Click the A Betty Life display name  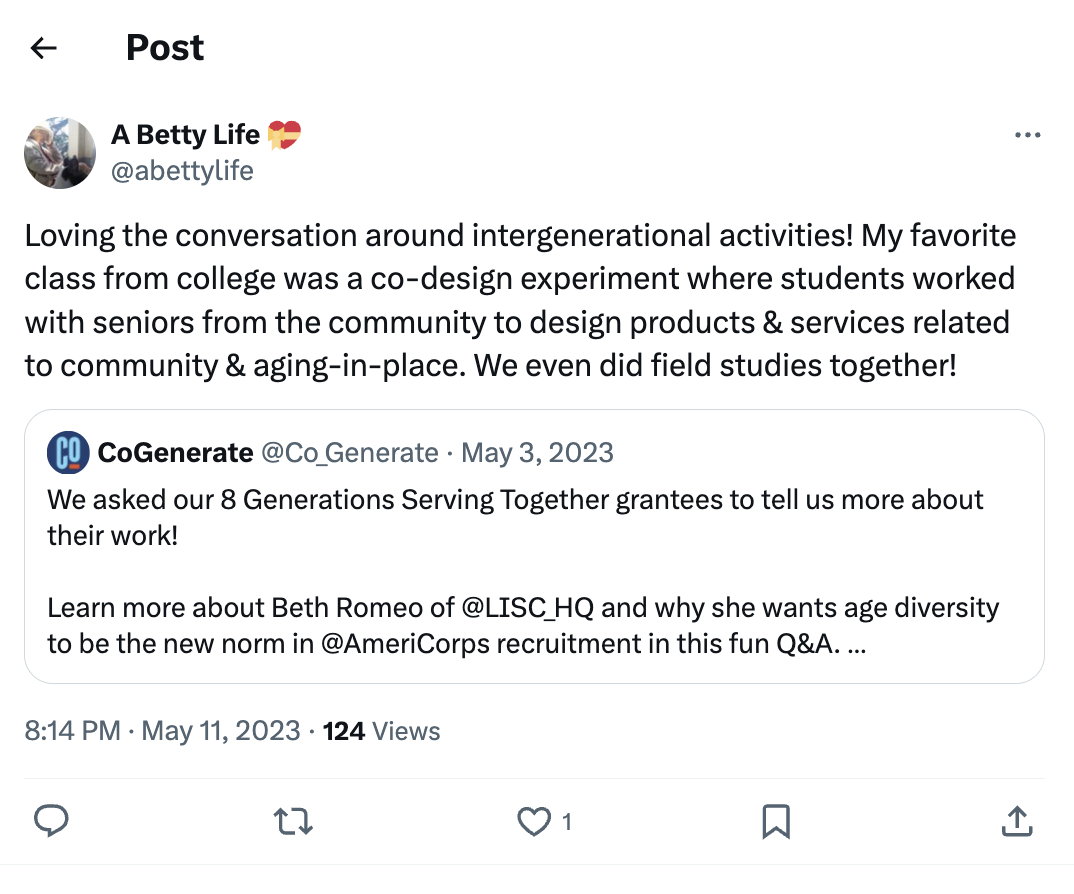click(185, 134)
